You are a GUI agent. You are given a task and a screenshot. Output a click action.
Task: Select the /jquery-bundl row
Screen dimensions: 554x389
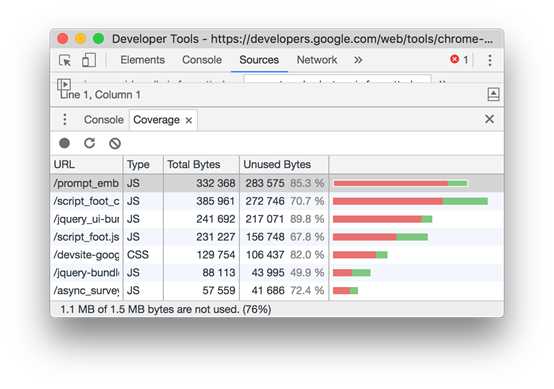277,272
